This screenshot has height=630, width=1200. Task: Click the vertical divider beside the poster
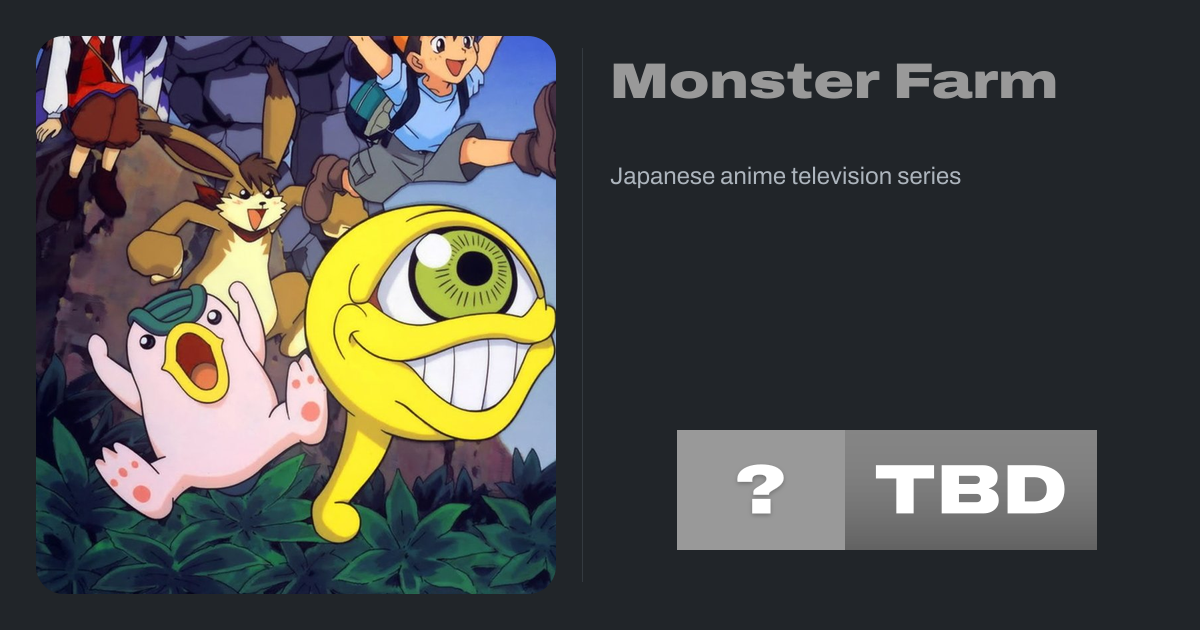583,315
